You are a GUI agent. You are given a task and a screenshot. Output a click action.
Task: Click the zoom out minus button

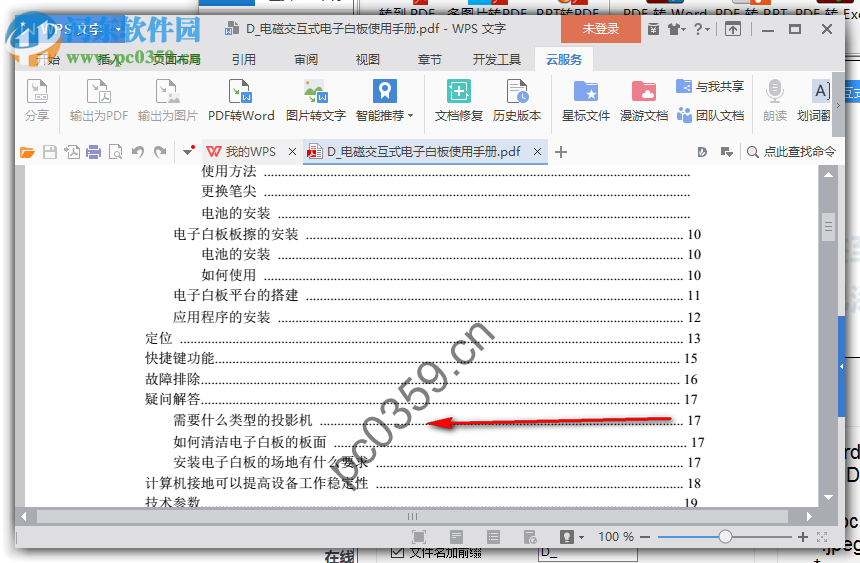click(x=645, y=537)
